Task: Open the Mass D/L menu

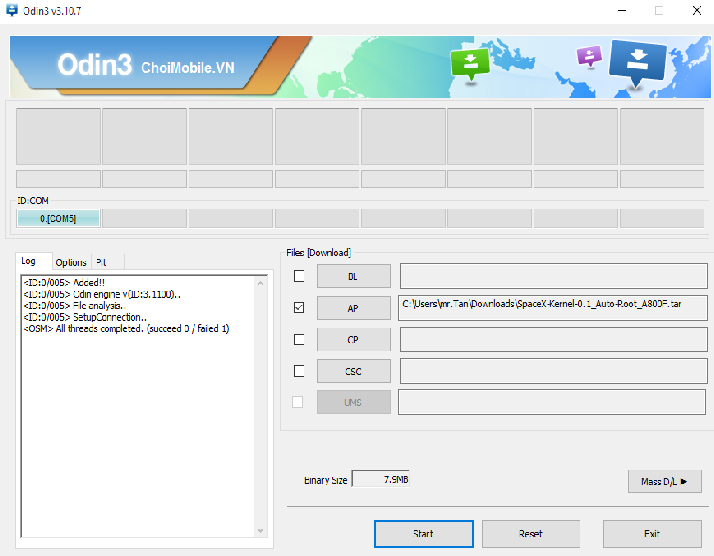Action: point(664,481)
